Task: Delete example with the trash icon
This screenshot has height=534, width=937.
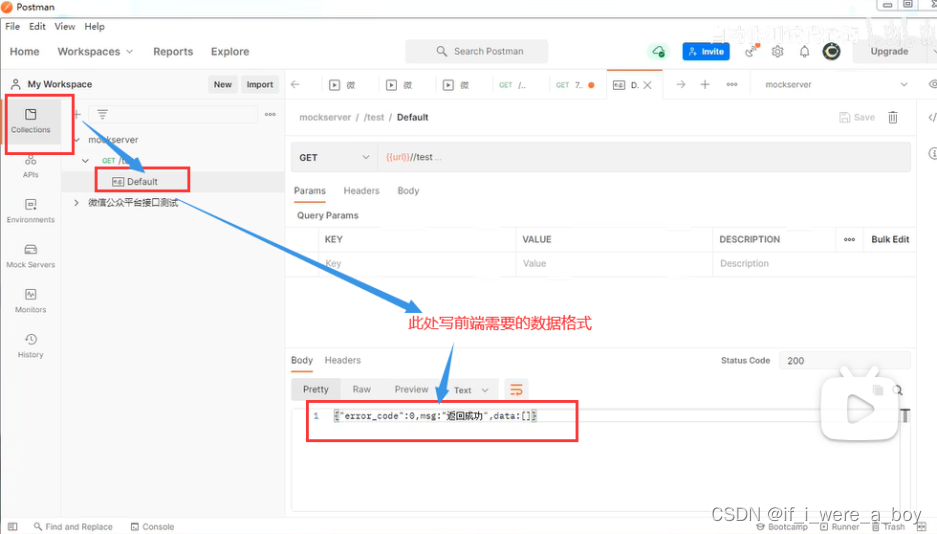Action: [893, 117]
